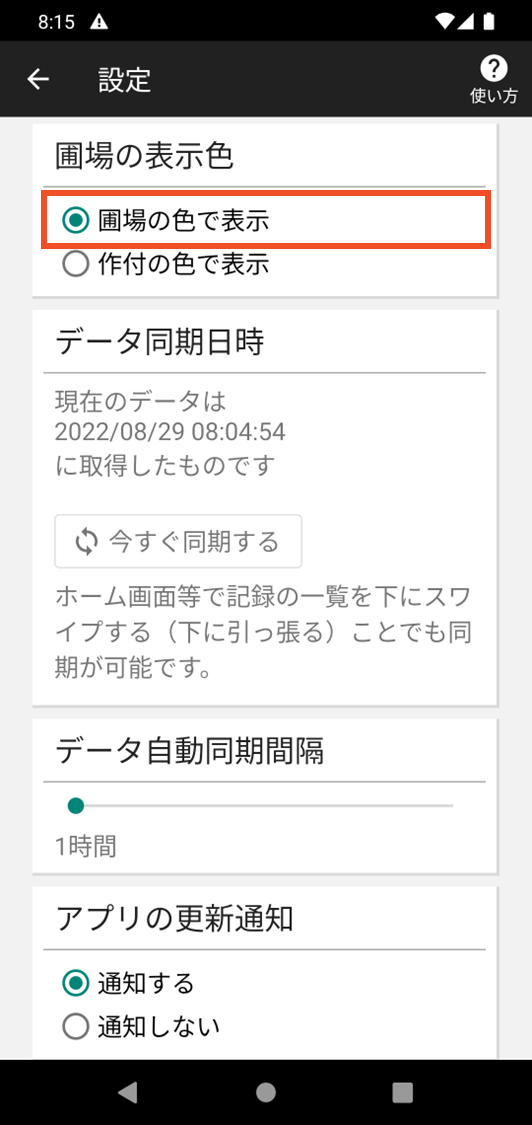The width and height of the screenshot is (532, 1125).
Task: Tap the clock time in status bar
Action: tap(57, 22)
